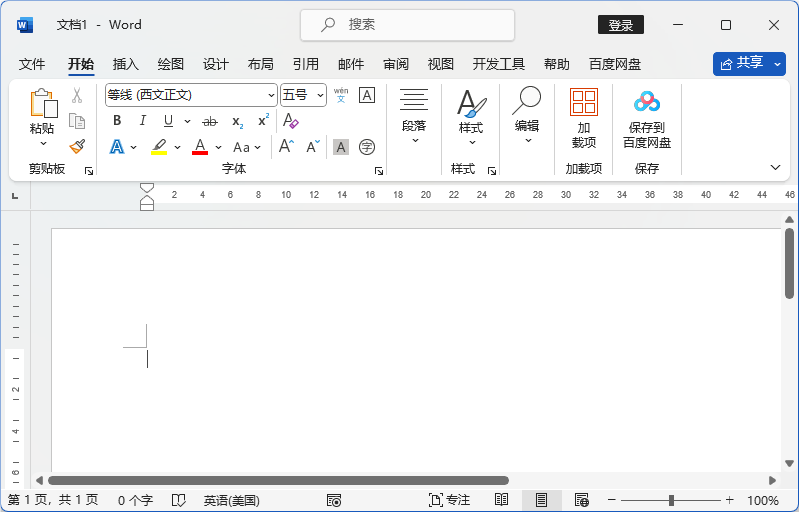Image resolution: width=799 pixels, height=512 pixels.
Task: Open the font name dropdown
Action: click(x=271, y=95)
